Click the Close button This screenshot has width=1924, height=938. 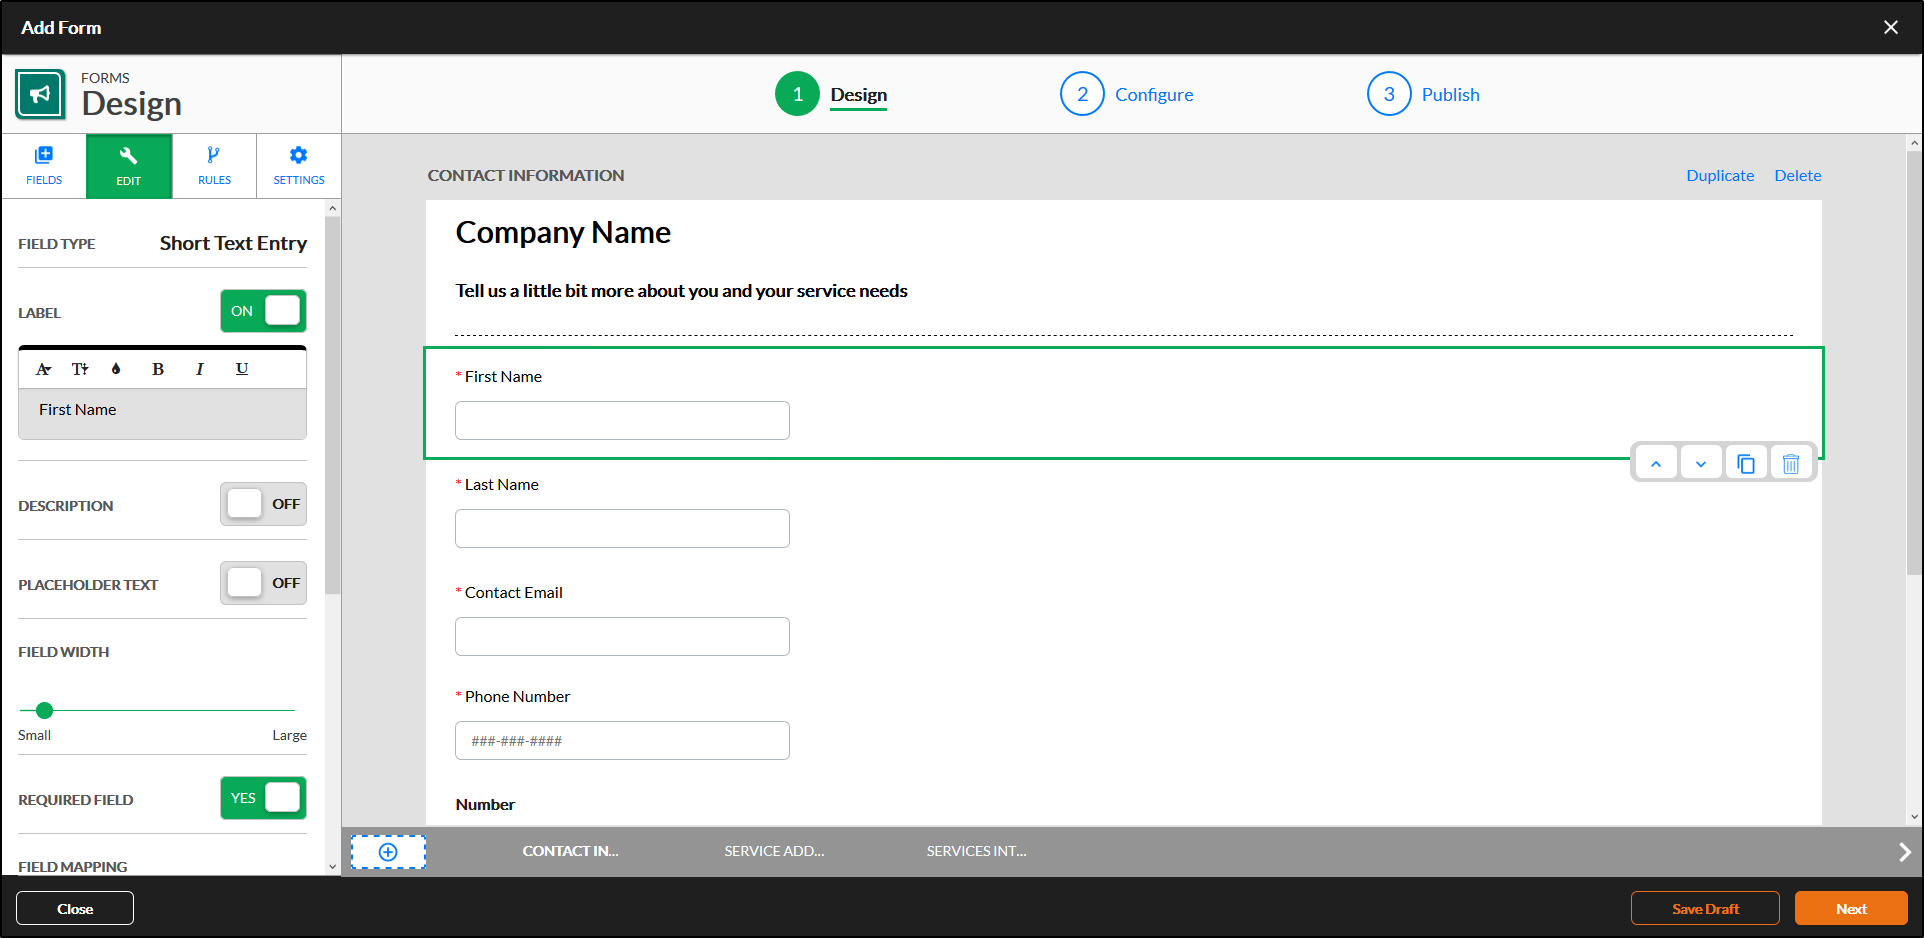[75, 909]
